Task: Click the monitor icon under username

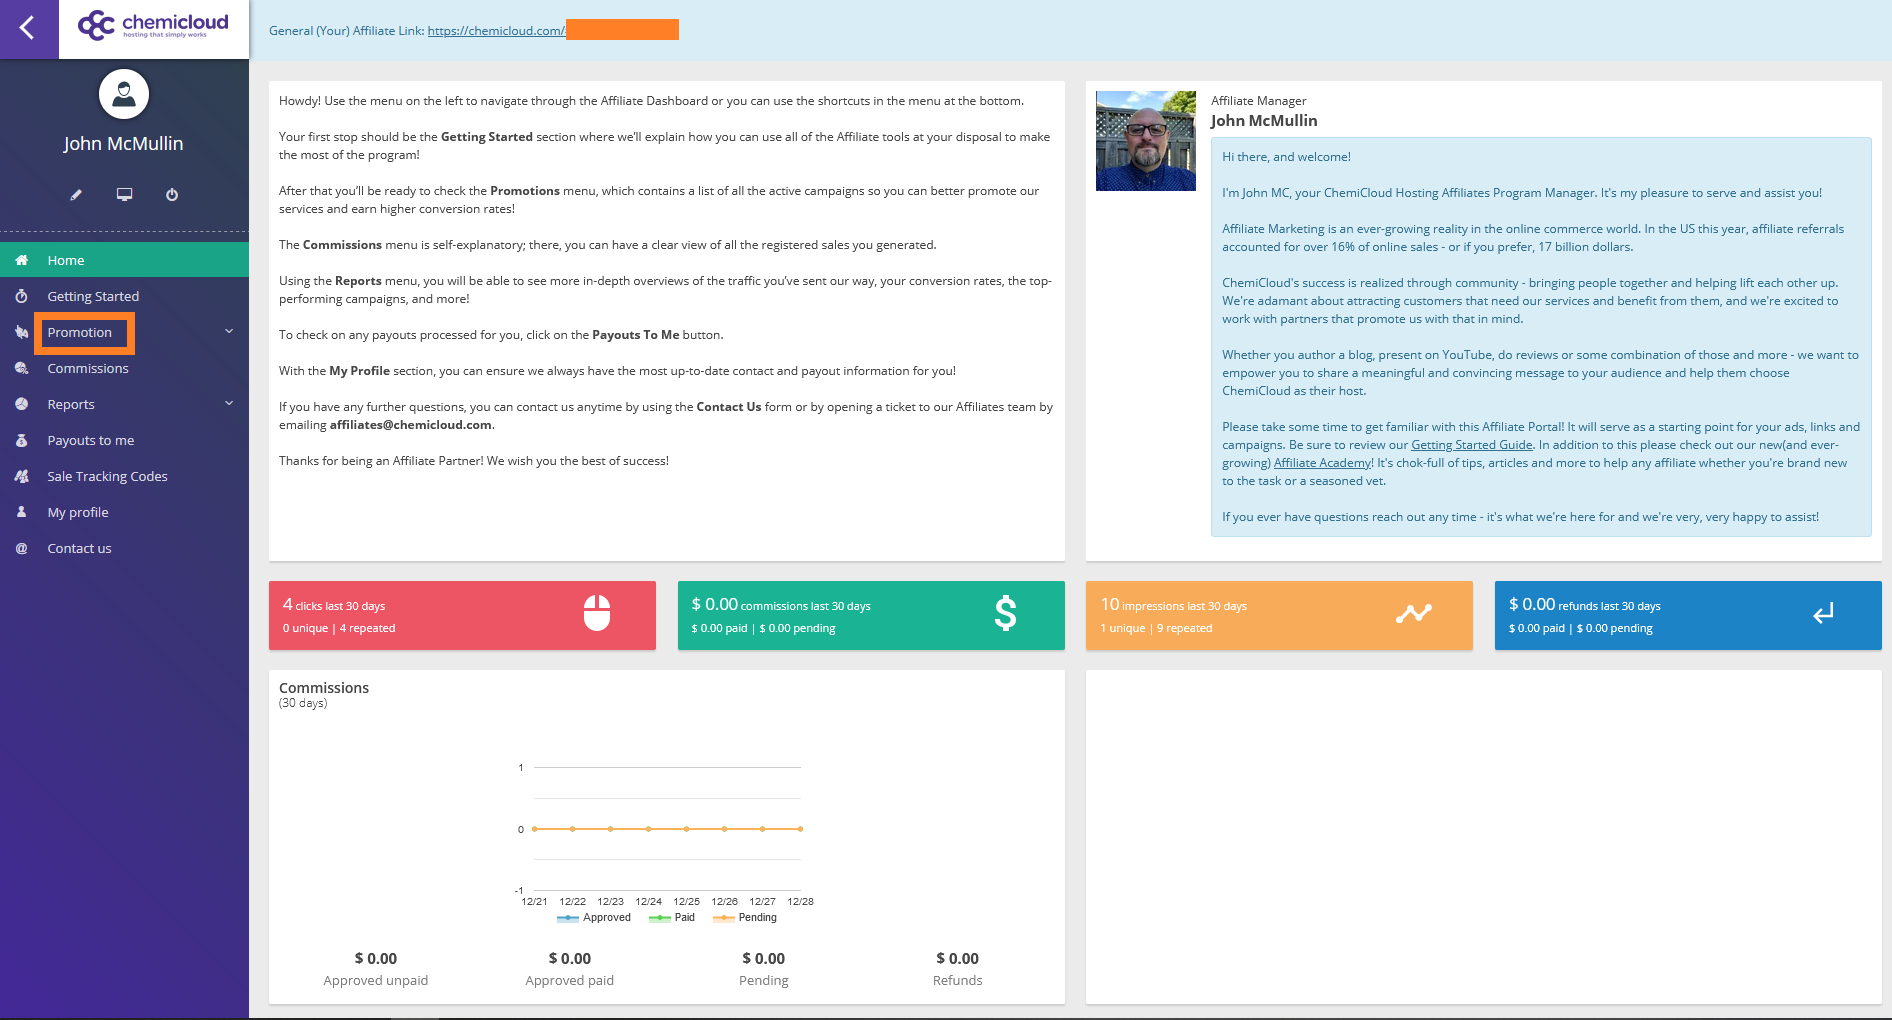Action: click(x=124, y=195)
